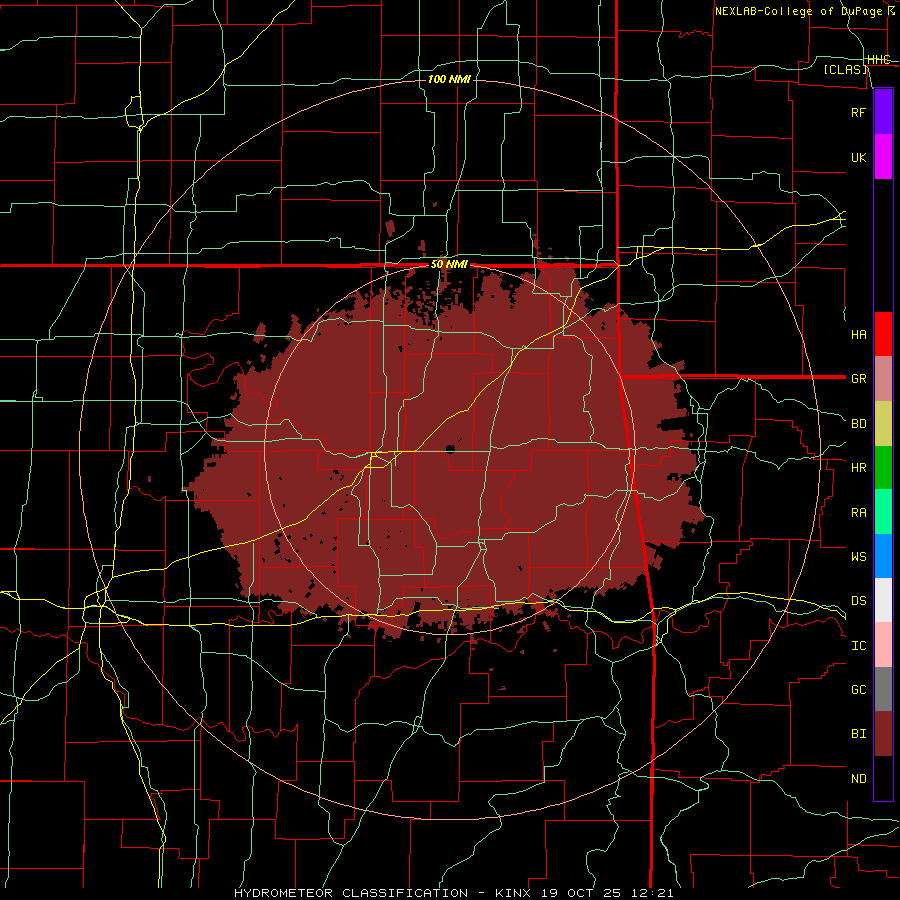Click the RF legend label

(x=859, y=112)
